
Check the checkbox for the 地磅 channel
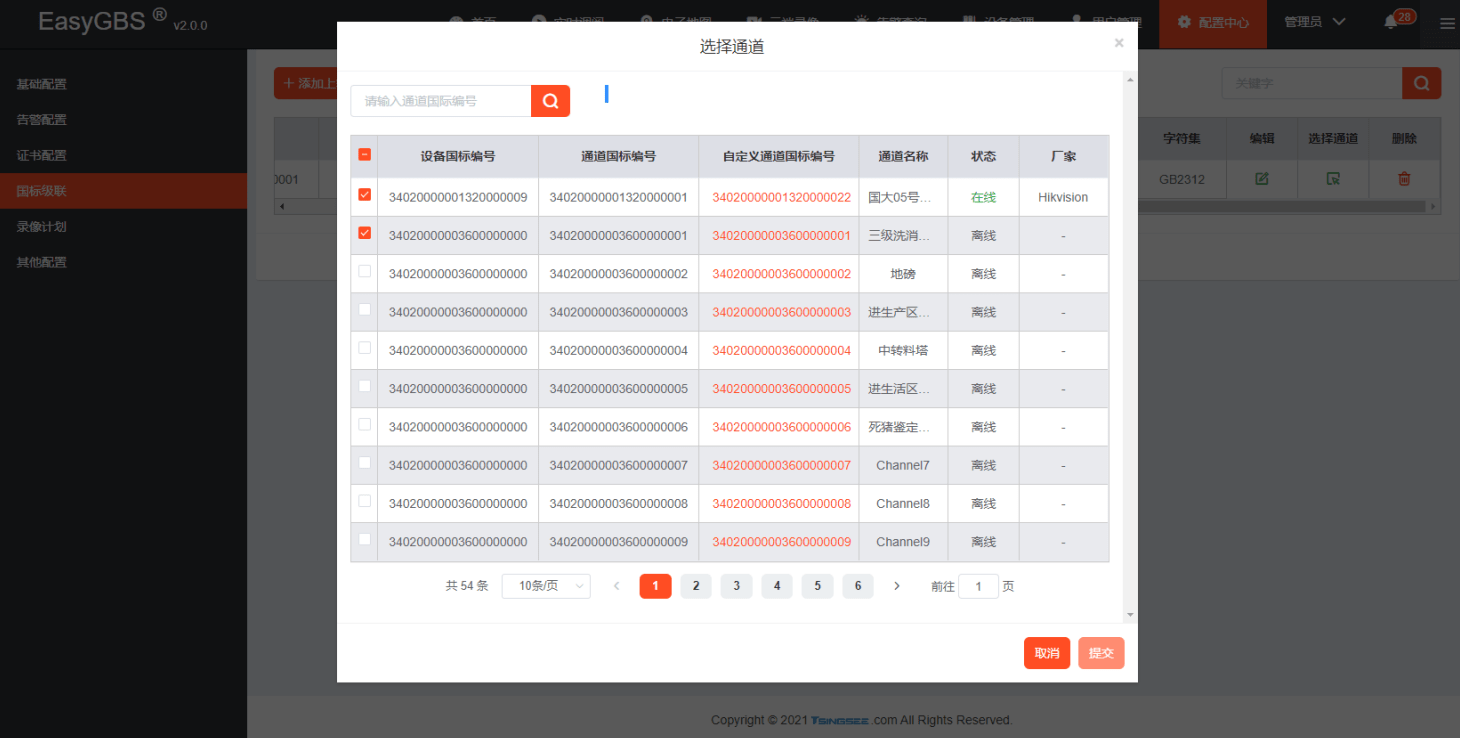[x=364, y=271]
